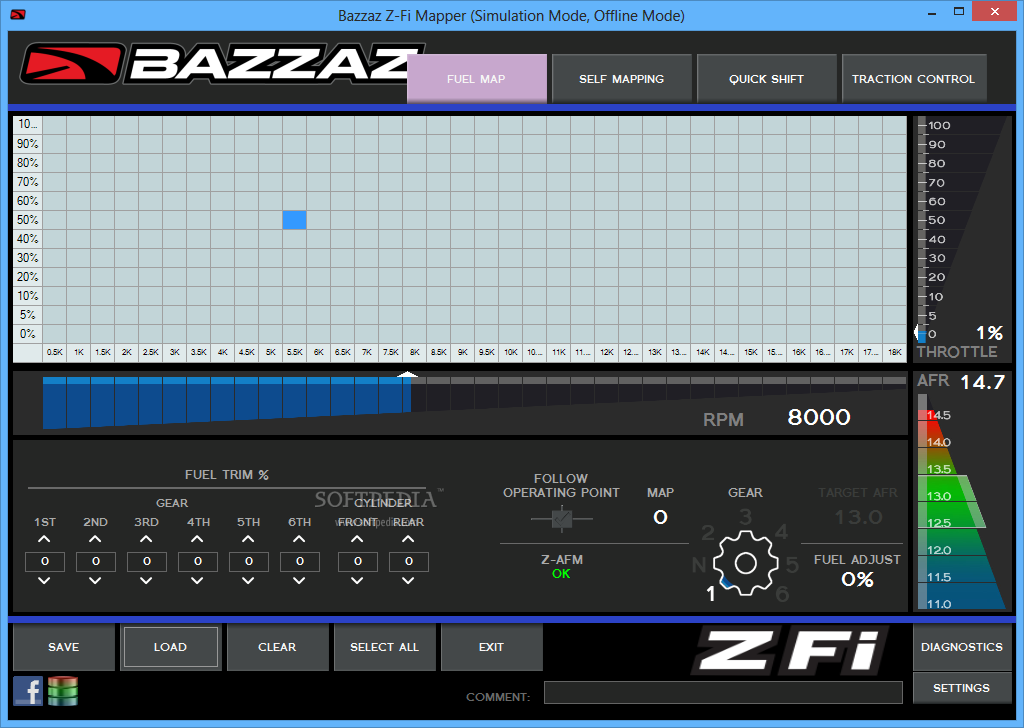
Task: Select the 50% throttle row header
Action: [27, 220]
